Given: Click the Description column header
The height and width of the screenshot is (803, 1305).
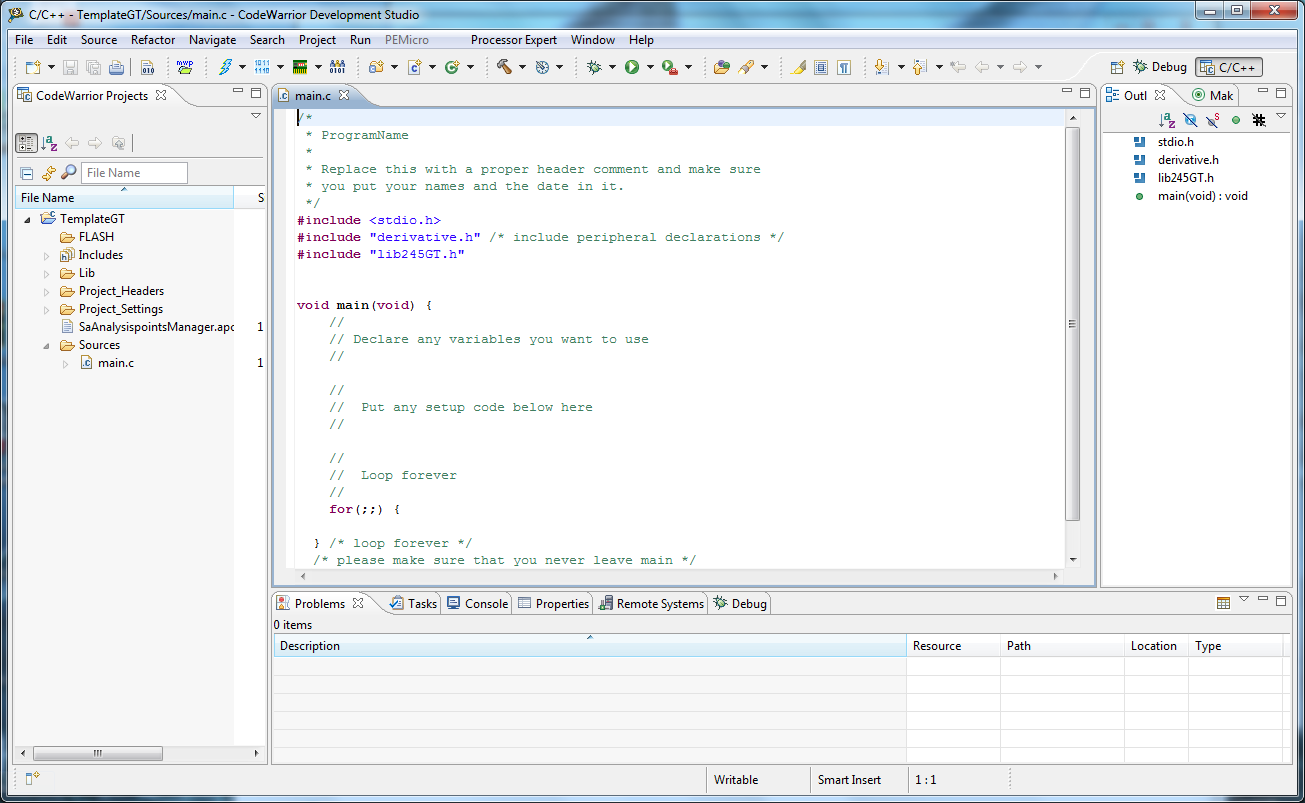Looking at the screenshot, I should [590, 646].
